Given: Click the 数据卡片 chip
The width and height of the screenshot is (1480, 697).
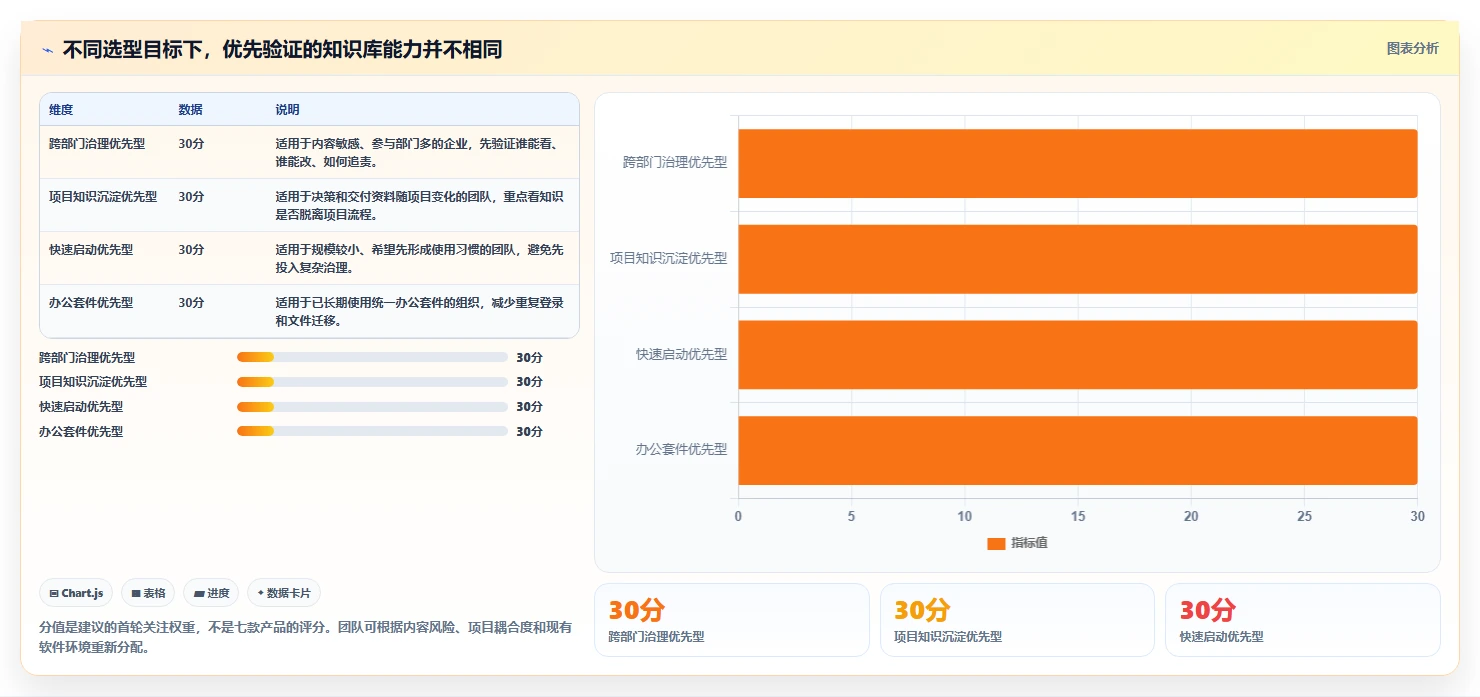Looking at the screenshot, I should [x=284, y=593].
